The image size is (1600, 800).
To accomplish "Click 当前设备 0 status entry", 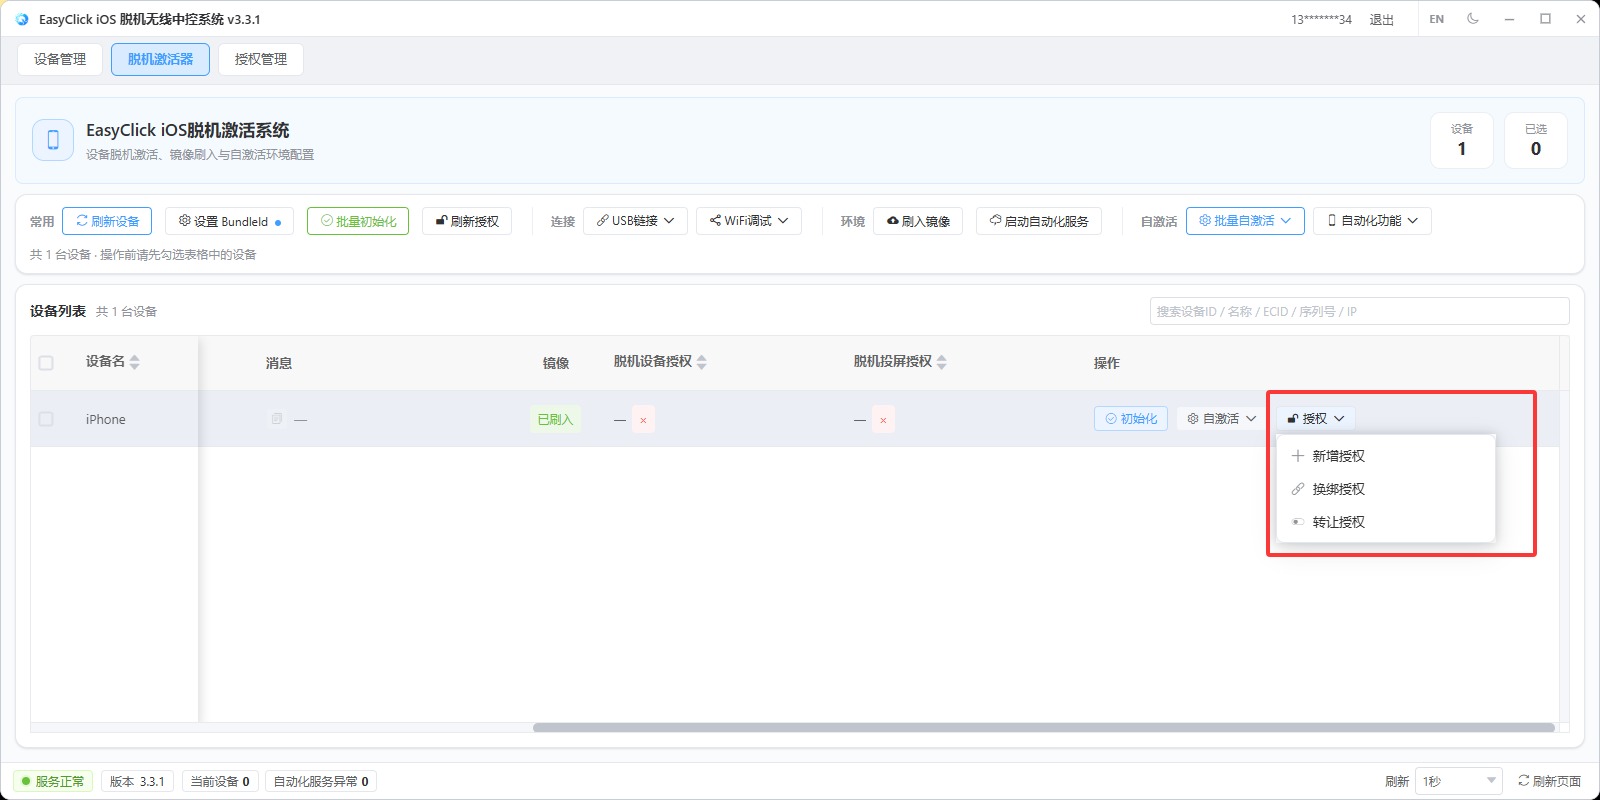I will (x=220, y=781).
